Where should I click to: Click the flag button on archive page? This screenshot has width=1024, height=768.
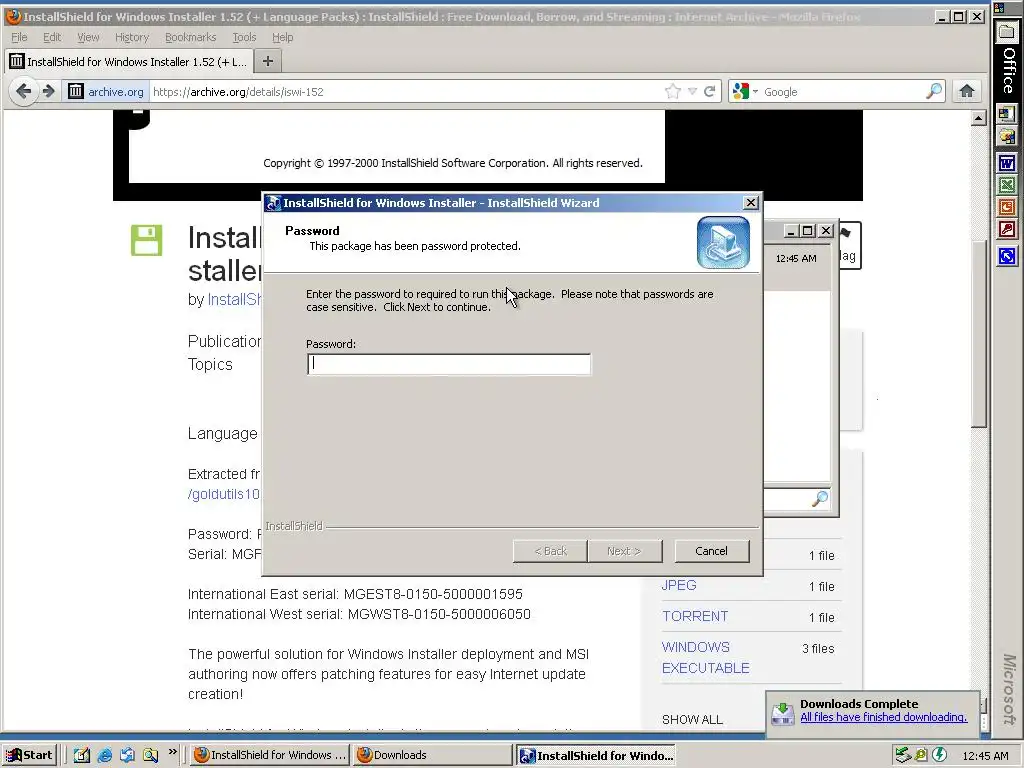848,245
